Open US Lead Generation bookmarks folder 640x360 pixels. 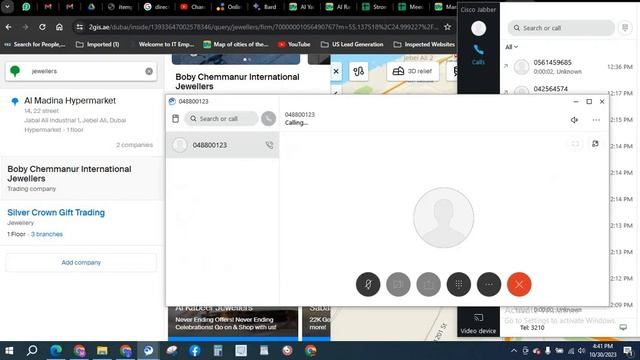pyautogui.click(x=352, y=44)
